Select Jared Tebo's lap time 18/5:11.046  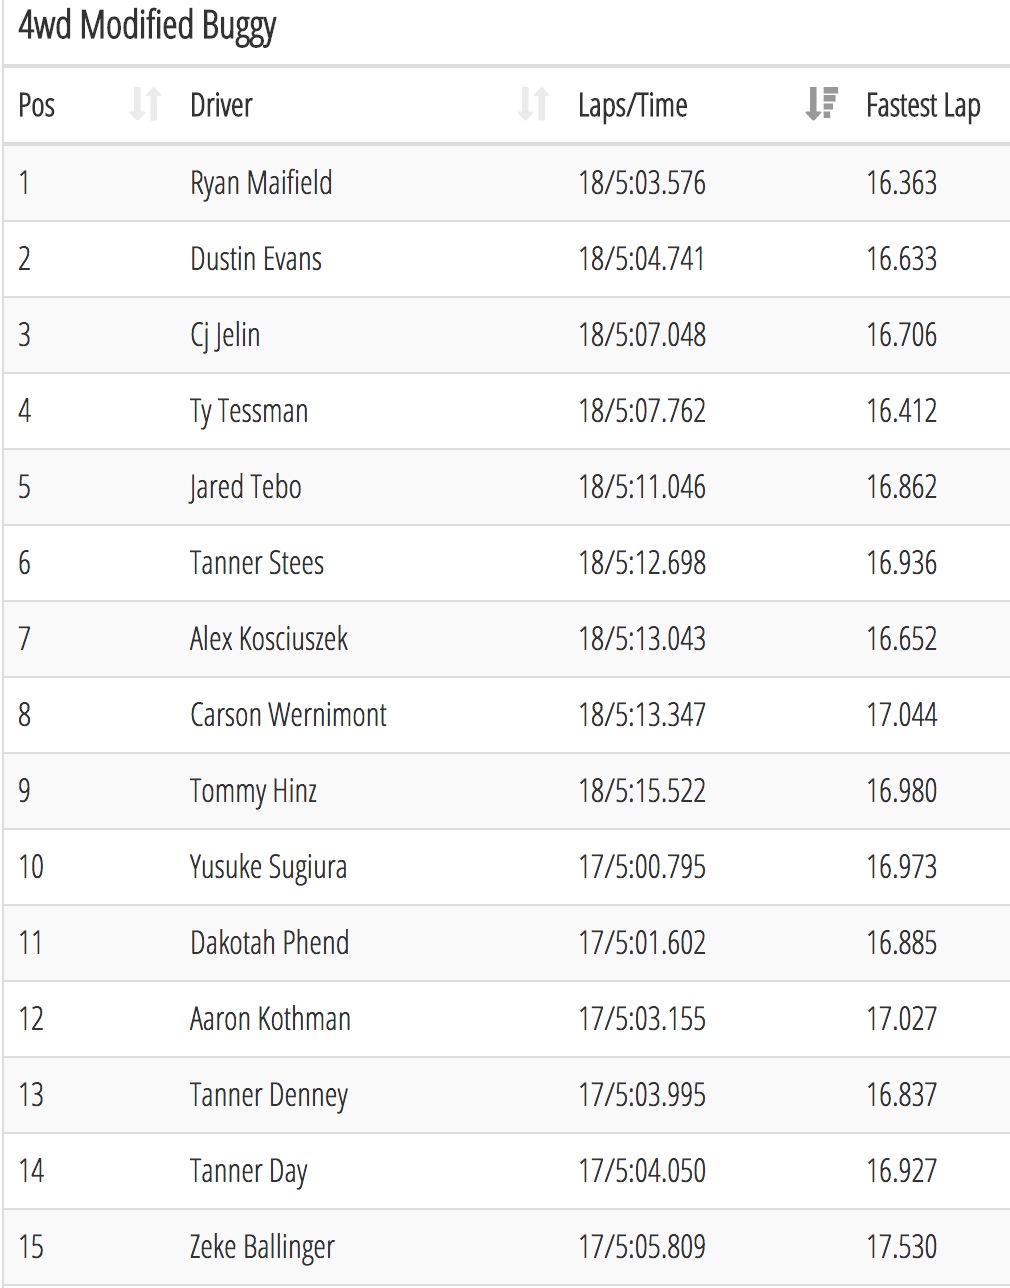pos(642,487)
